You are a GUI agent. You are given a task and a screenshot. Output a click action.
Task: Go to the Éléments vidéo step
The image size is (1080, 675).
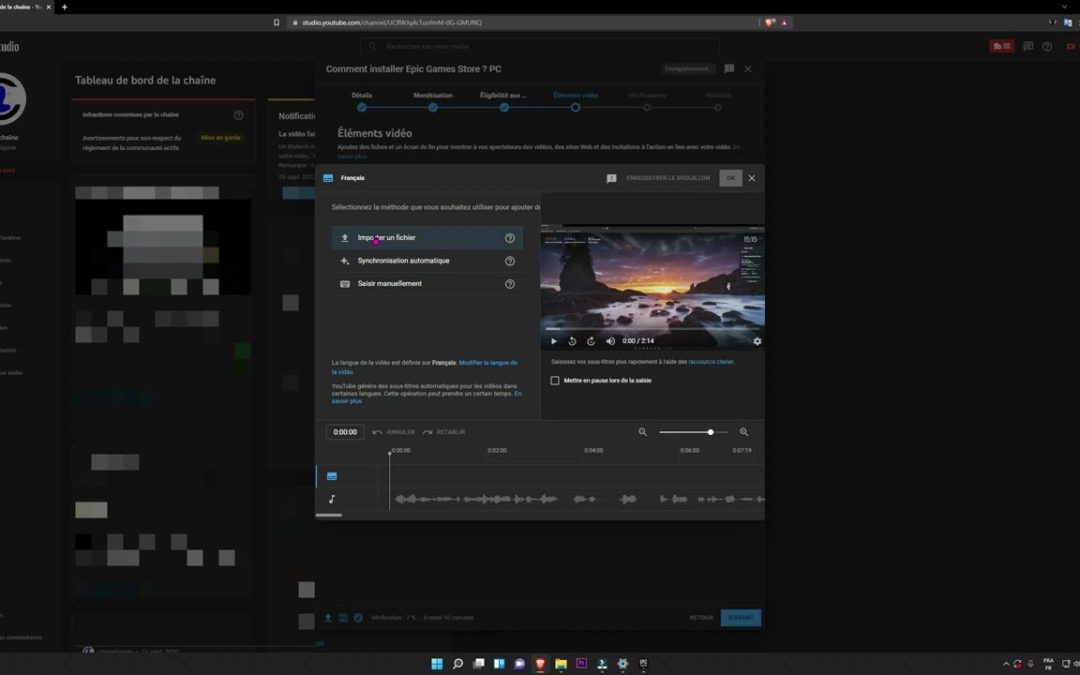575,101
